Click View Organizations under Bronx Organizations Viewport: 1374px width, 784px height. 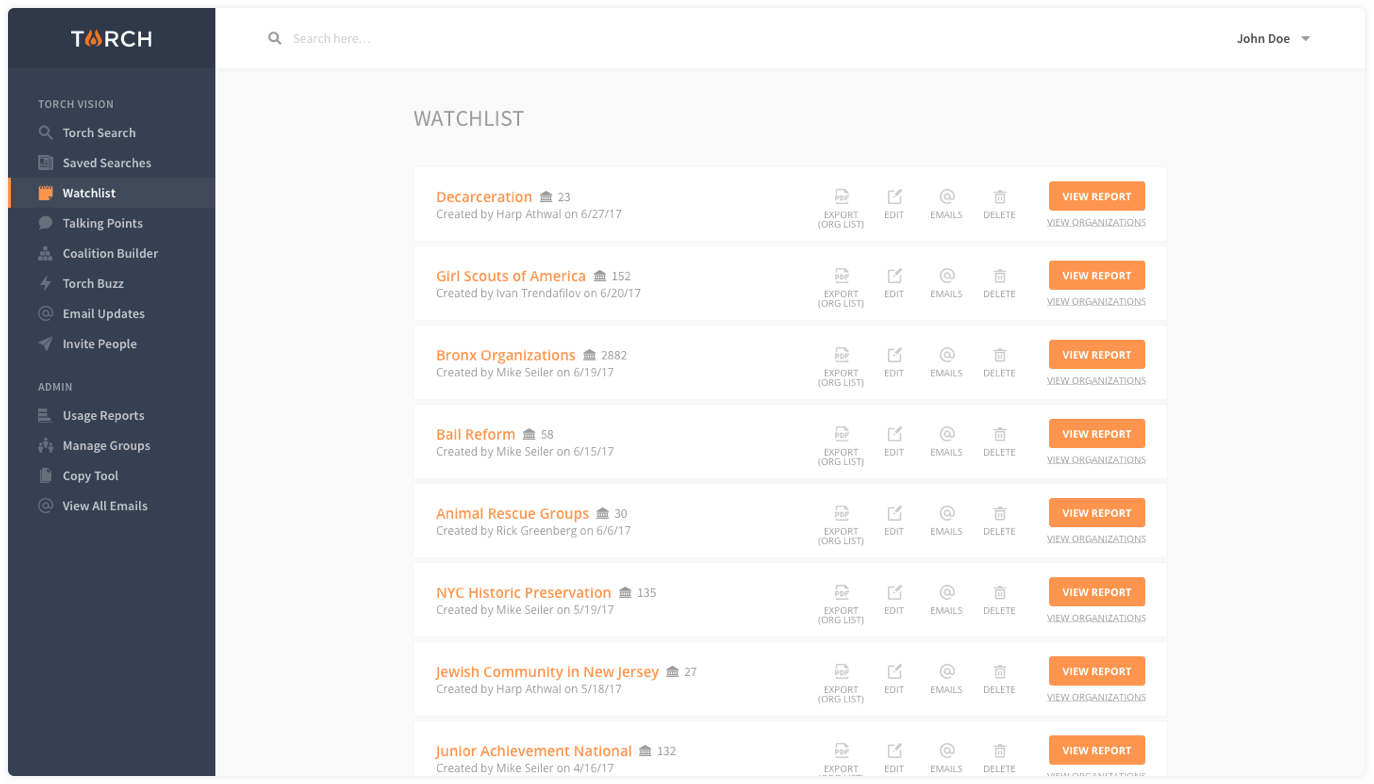(x=1096, y=381)
